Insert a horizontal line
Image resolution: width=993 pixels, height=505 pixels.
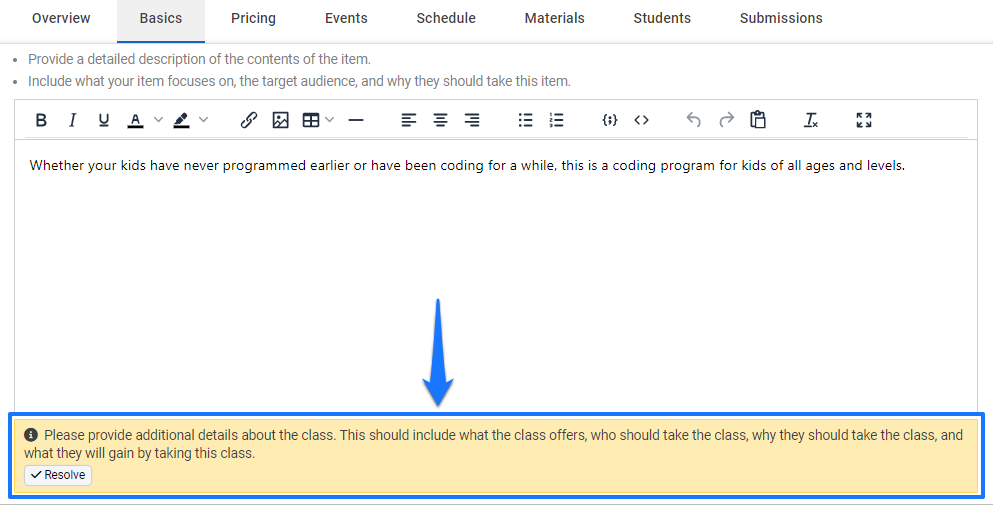pyautogui.click(x=356, y=120)
